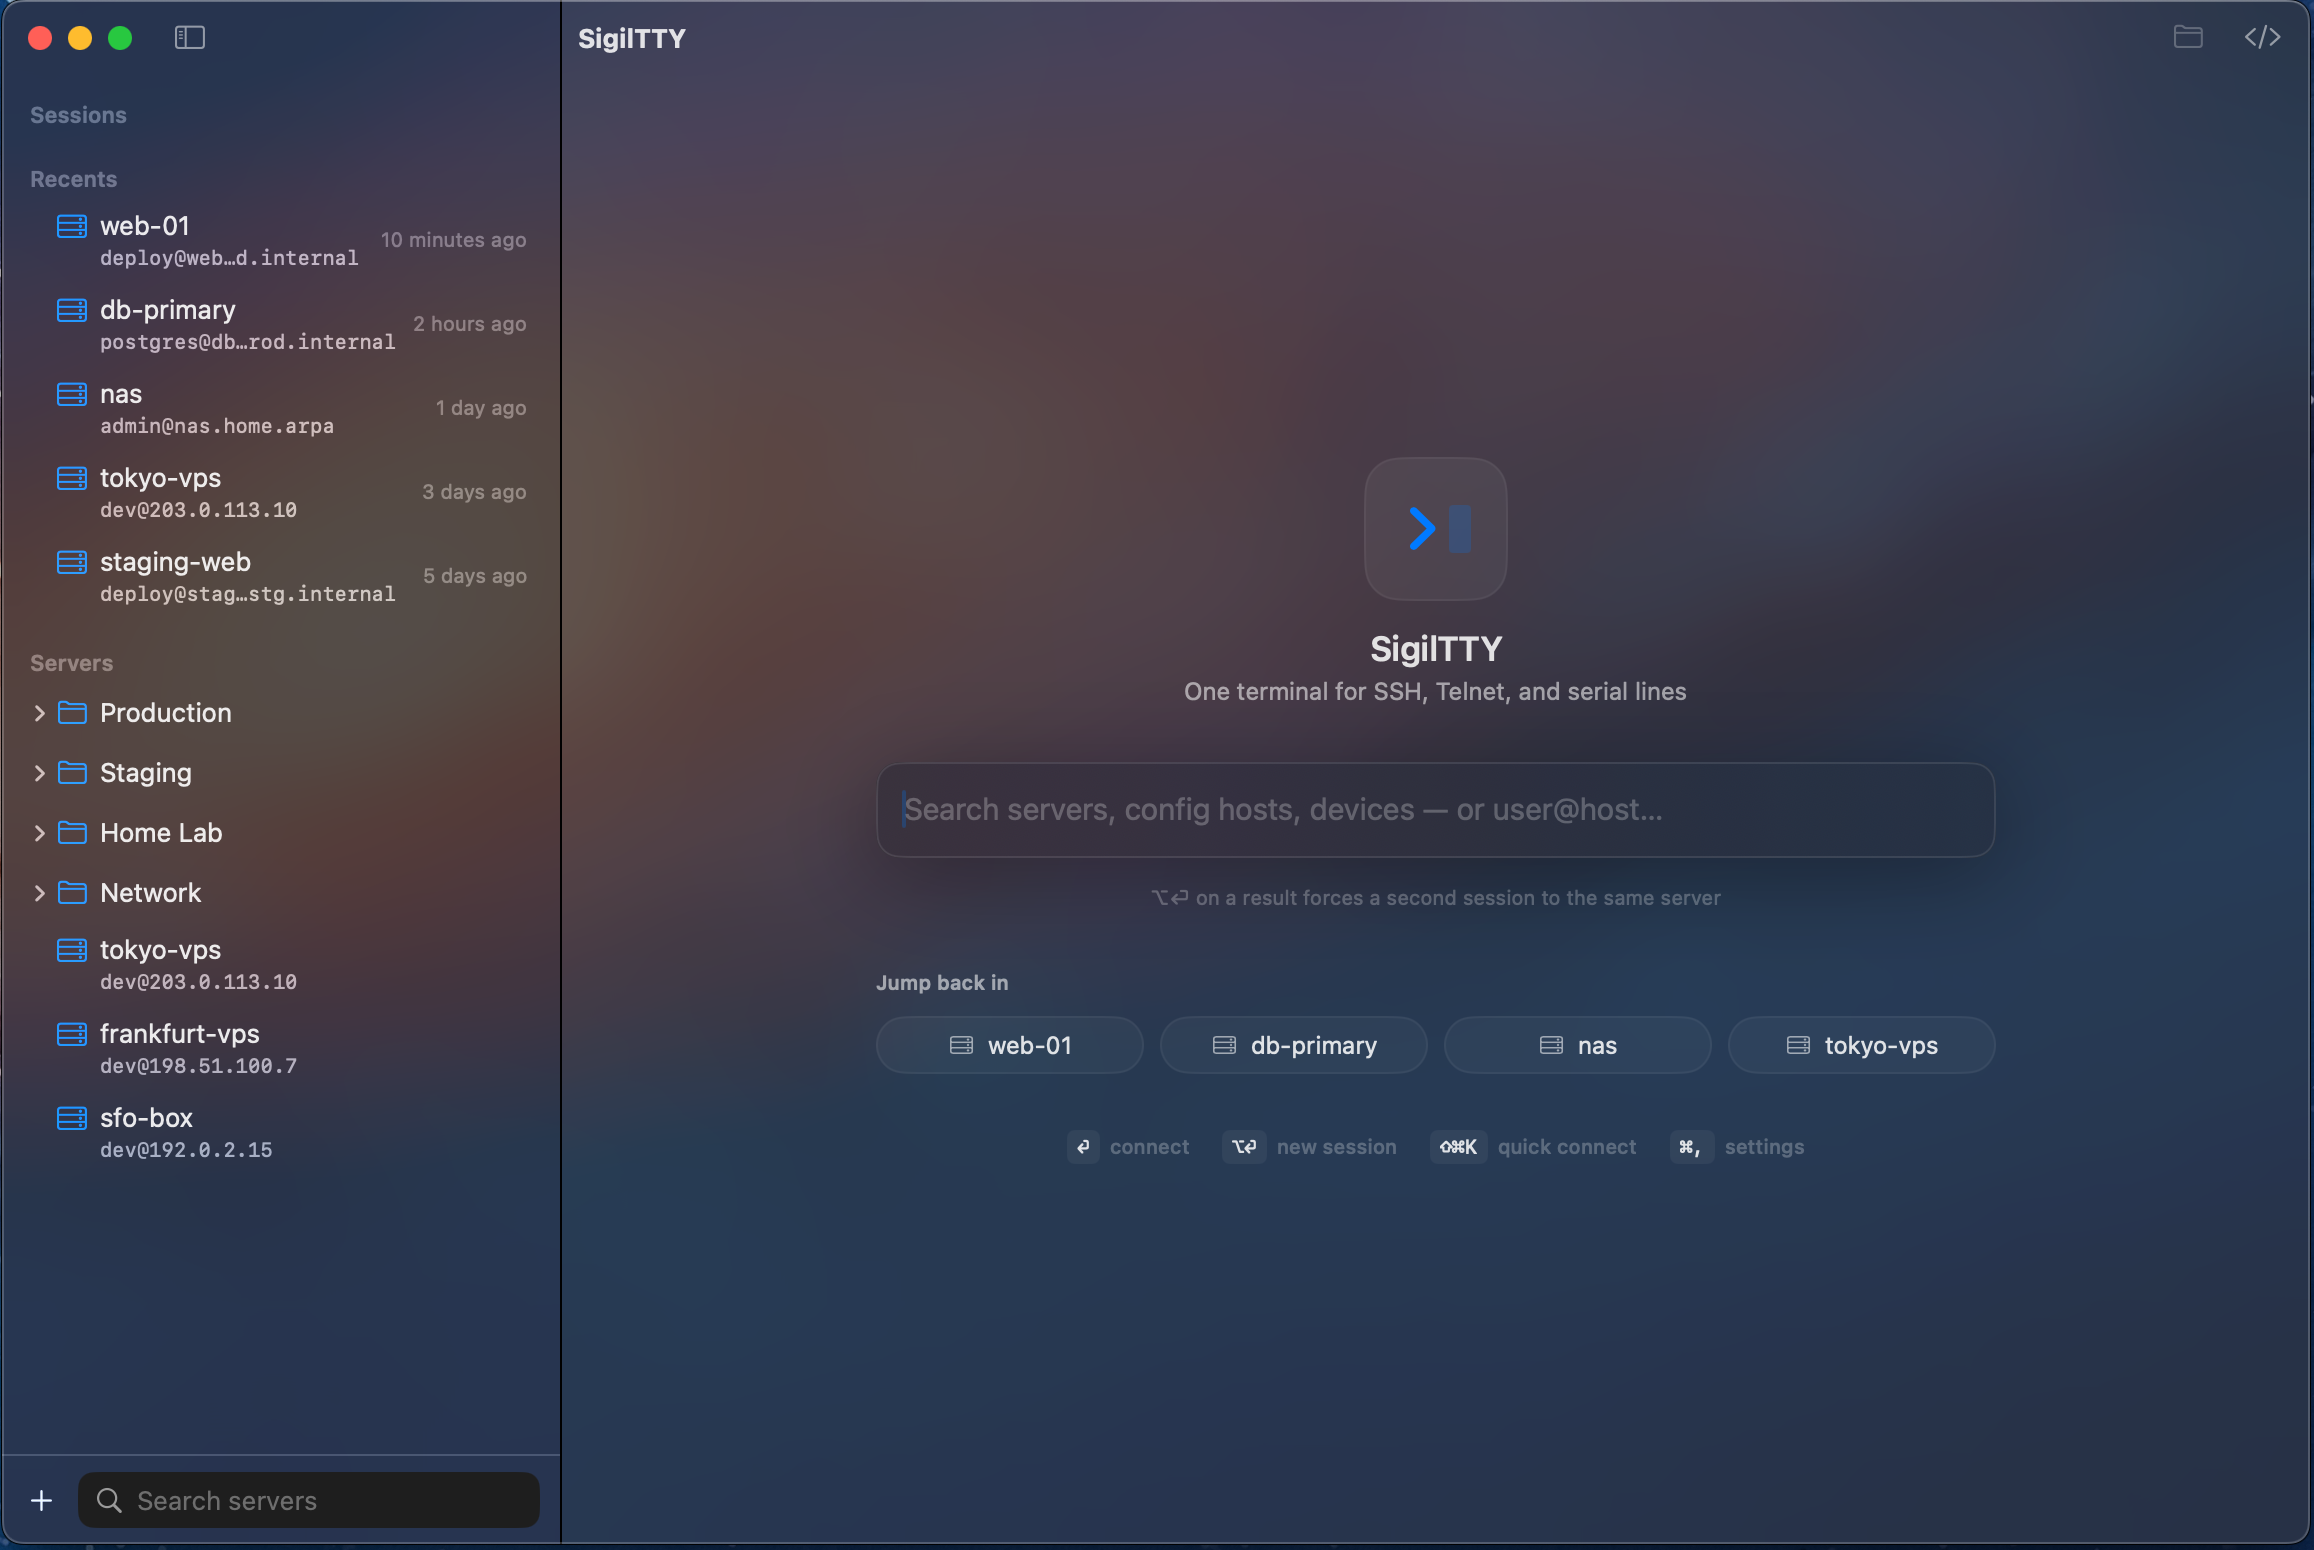Click the green zoom window button
The width and height of the screenshot is (2314, 1550).
(120, 38)
